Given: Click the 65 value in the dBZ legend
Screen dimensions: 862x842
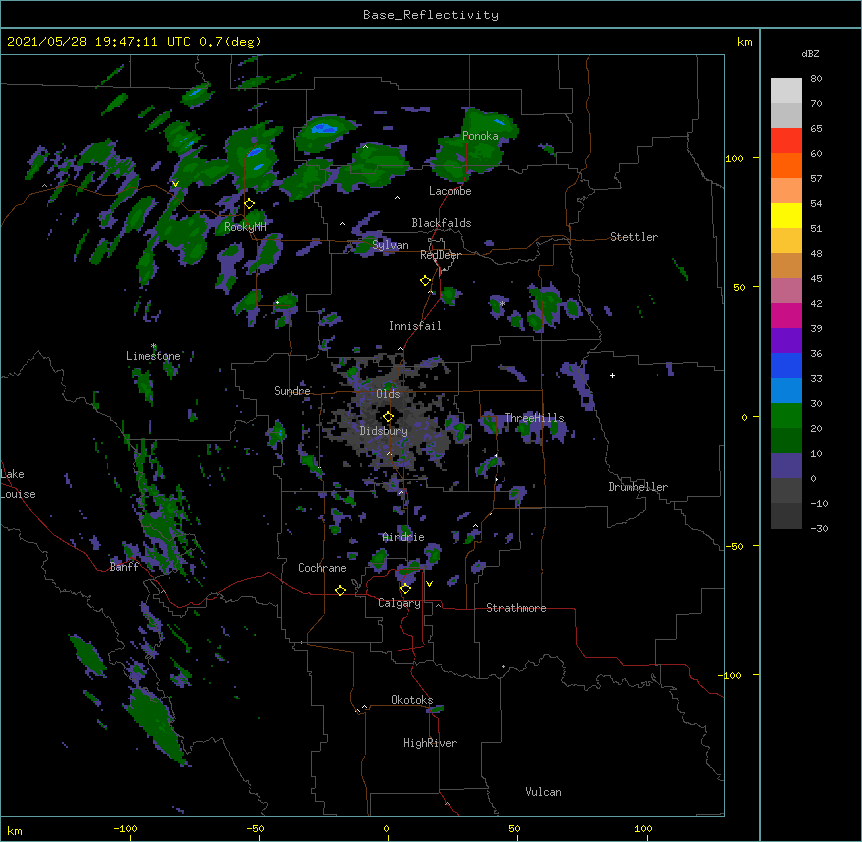Looking at the screenshot, I should click(x=816, y=129).
